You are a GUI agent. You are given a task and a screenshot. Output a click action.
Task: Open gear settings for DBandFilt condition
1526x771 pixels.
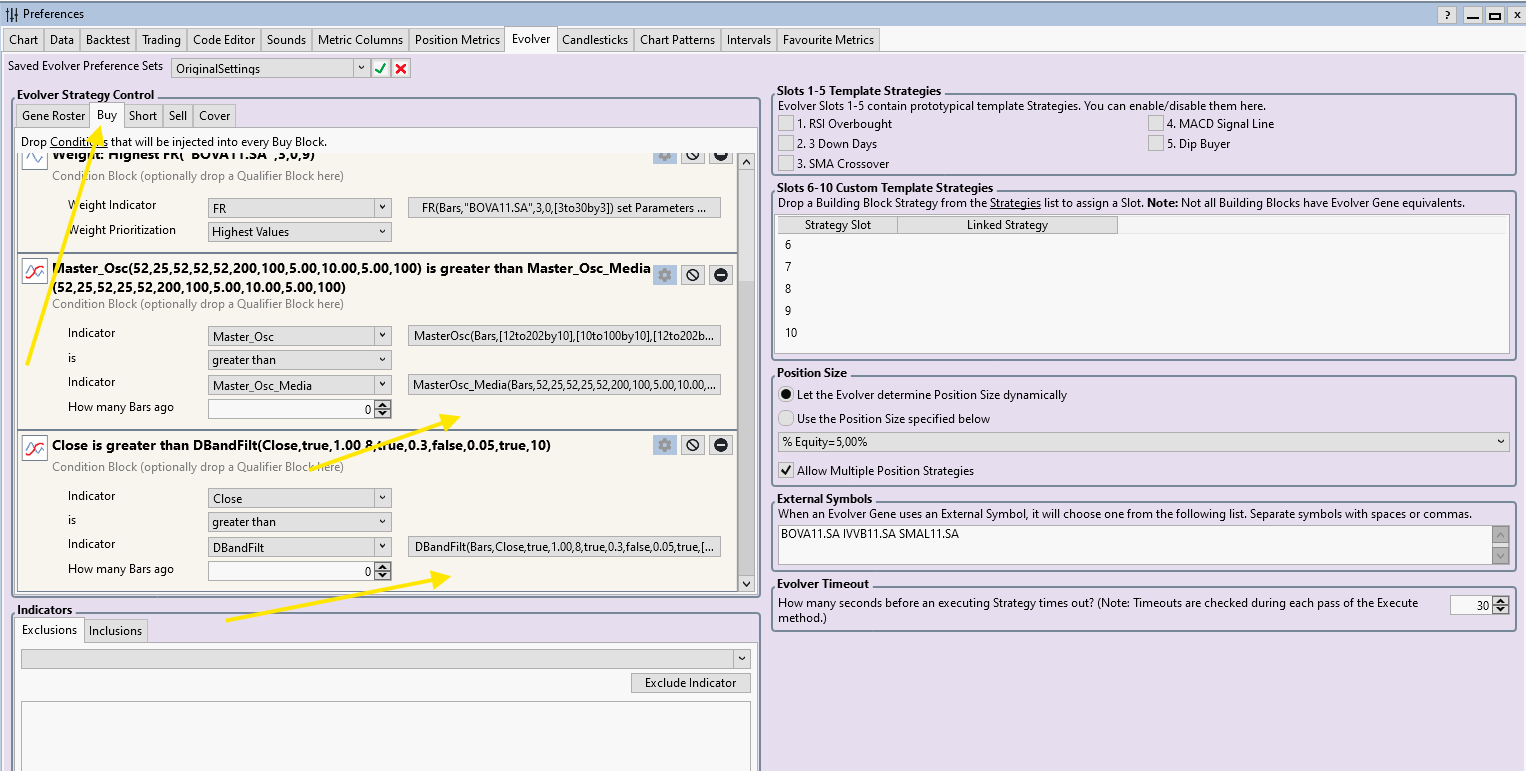tap(664, 445)
